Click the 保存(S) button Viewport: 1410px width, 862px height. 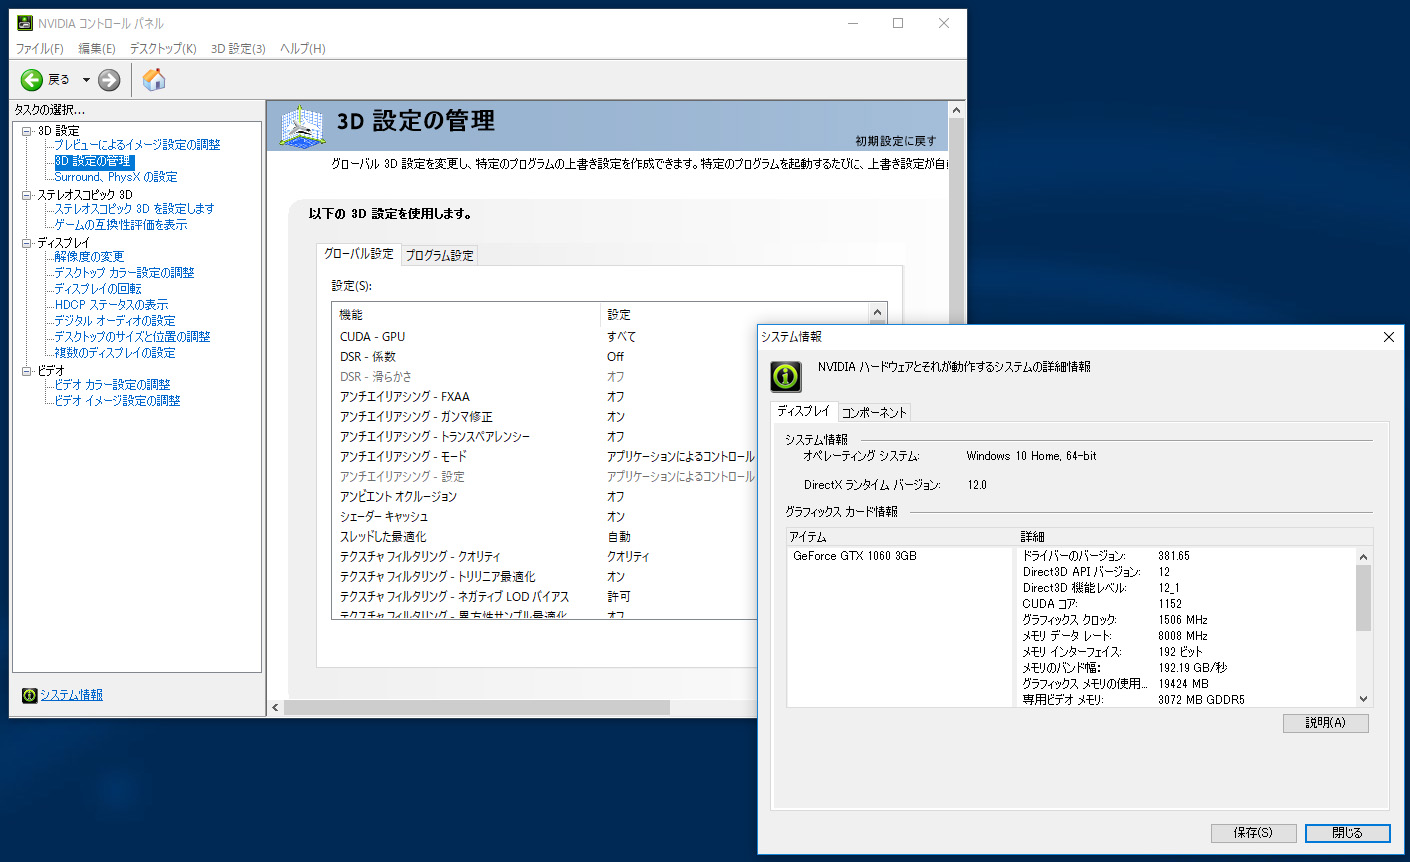click(1253, 832)
